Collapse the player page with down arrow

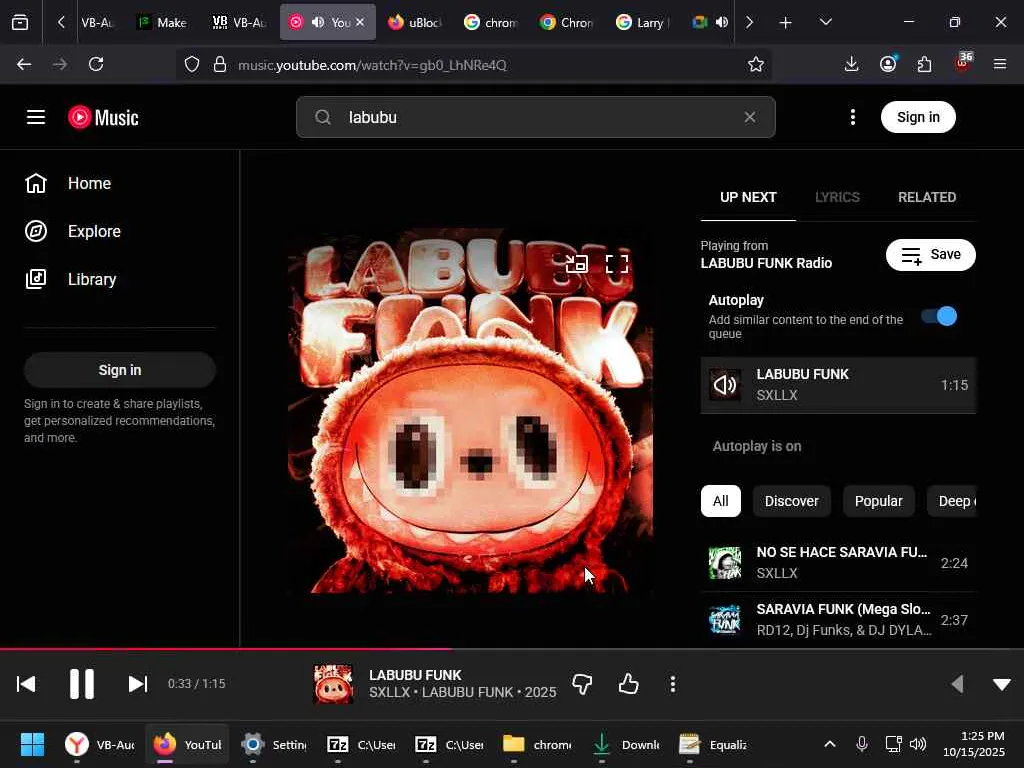1002,684
